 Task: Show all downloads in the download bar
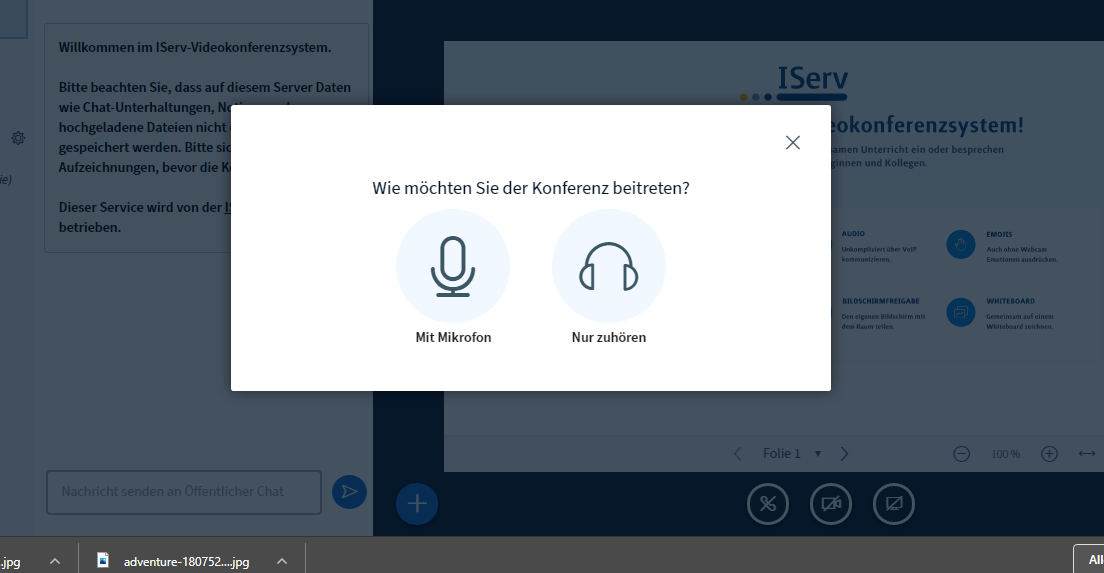pyautogui.click(x=1092, y=560)
